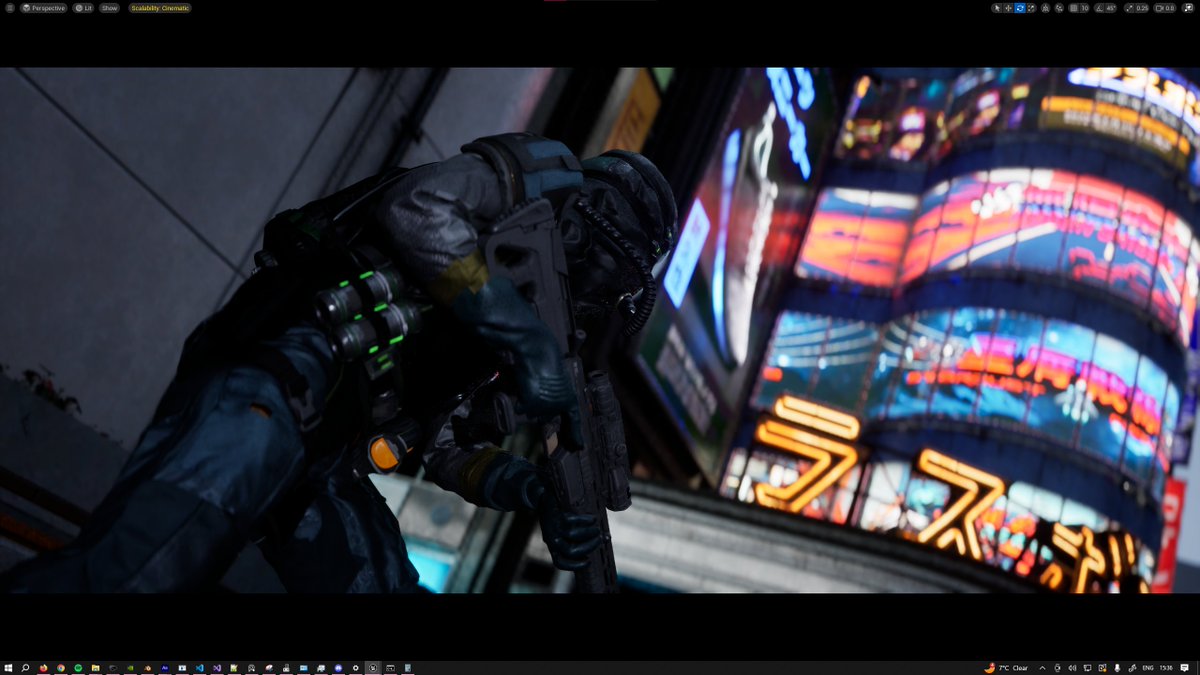
Task: Open the Lit view mode dropdown
Action: (x=84, y=8)
